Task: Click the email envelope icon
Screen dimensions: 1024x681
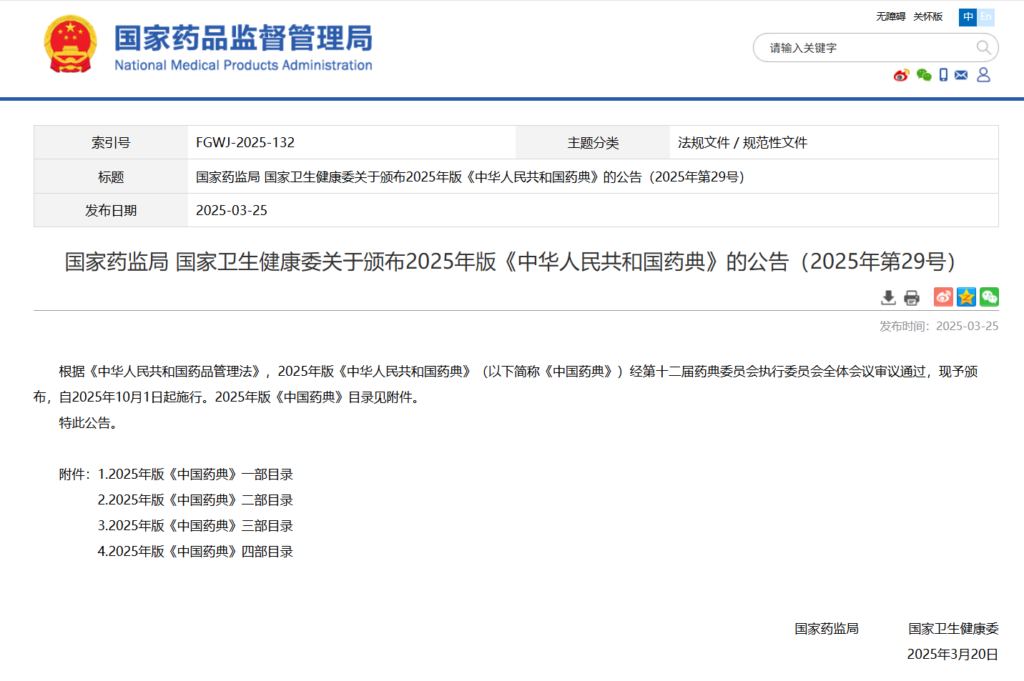Action: (x=962, y=75)
